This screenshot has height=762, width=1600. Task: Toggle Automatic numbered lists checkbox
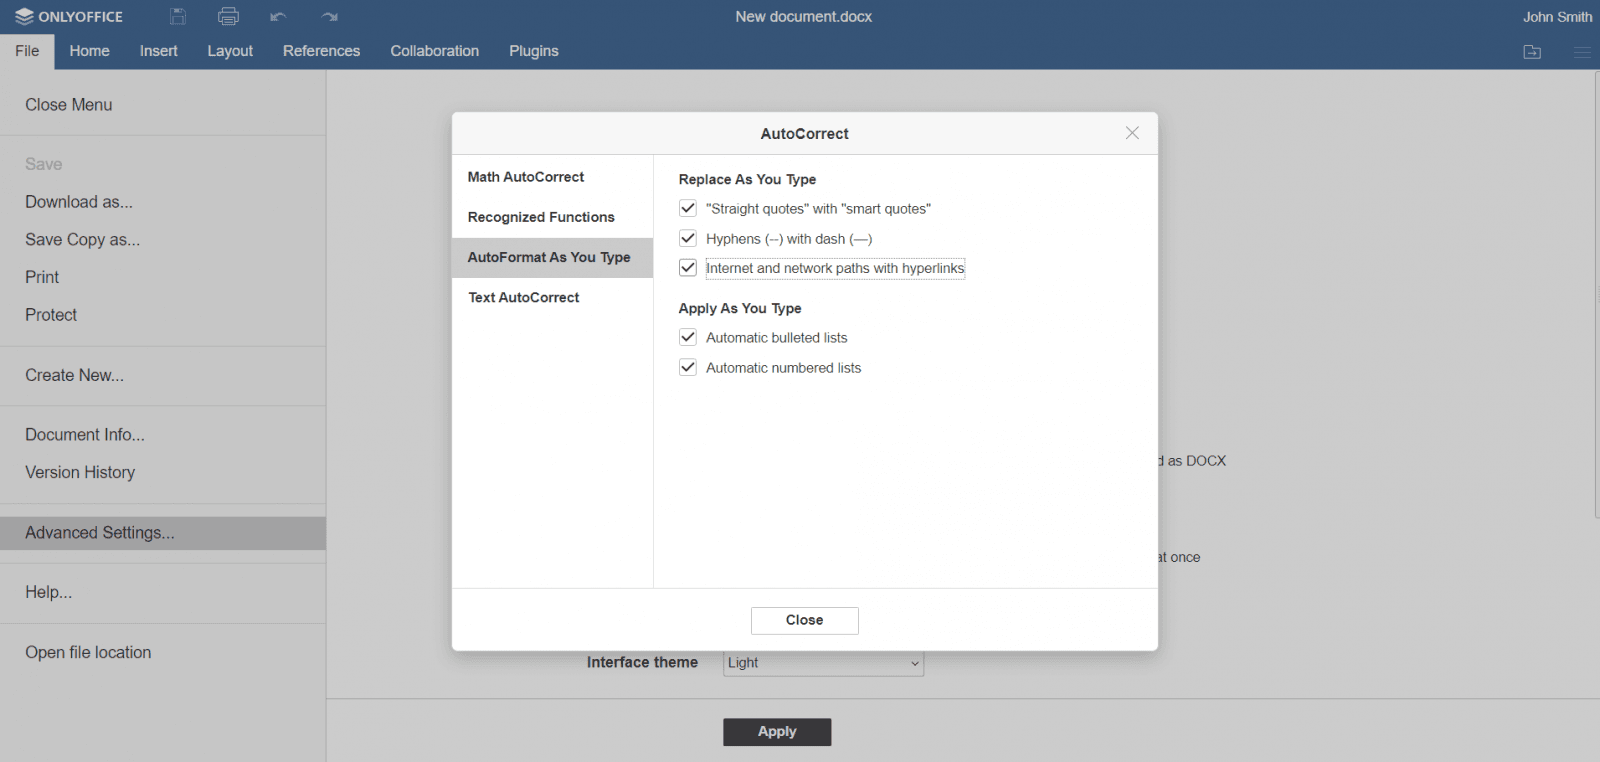coord(688,367)
